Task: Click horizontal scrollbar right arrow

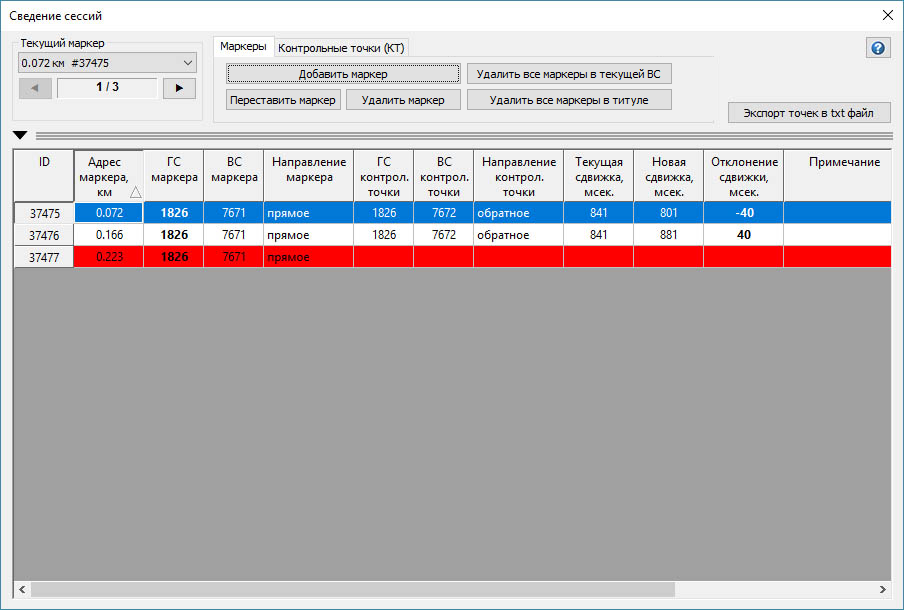Action: pyautogui.click(x=882, y=589)
